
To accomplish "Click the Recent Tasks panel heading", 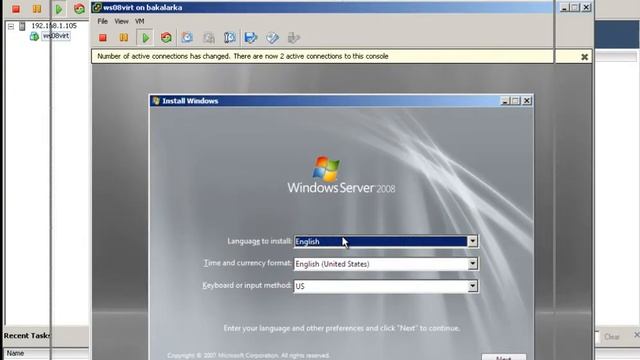I will point(27,336).
